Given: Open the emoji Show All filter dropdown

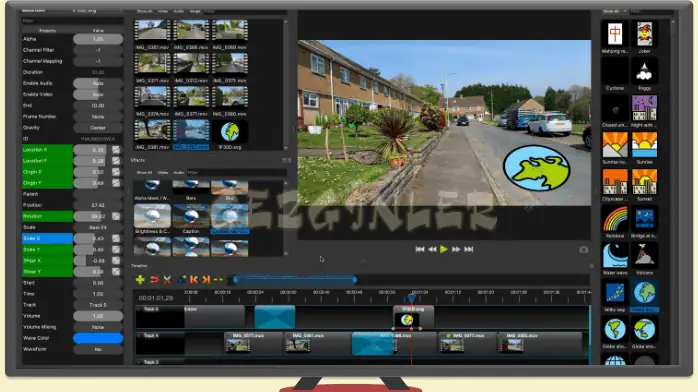Looking at the screenshot, I should [x=614, y=11].
